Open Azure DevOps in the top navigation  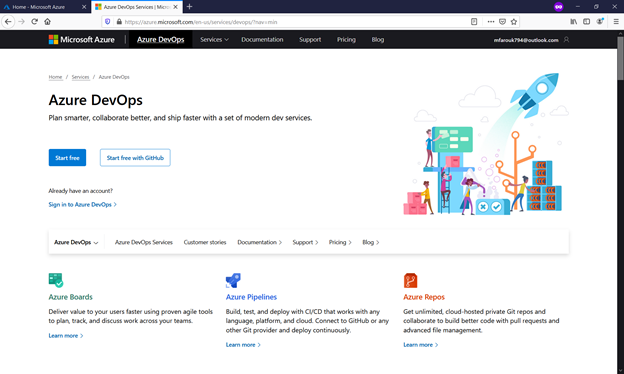tap(160, 39)
